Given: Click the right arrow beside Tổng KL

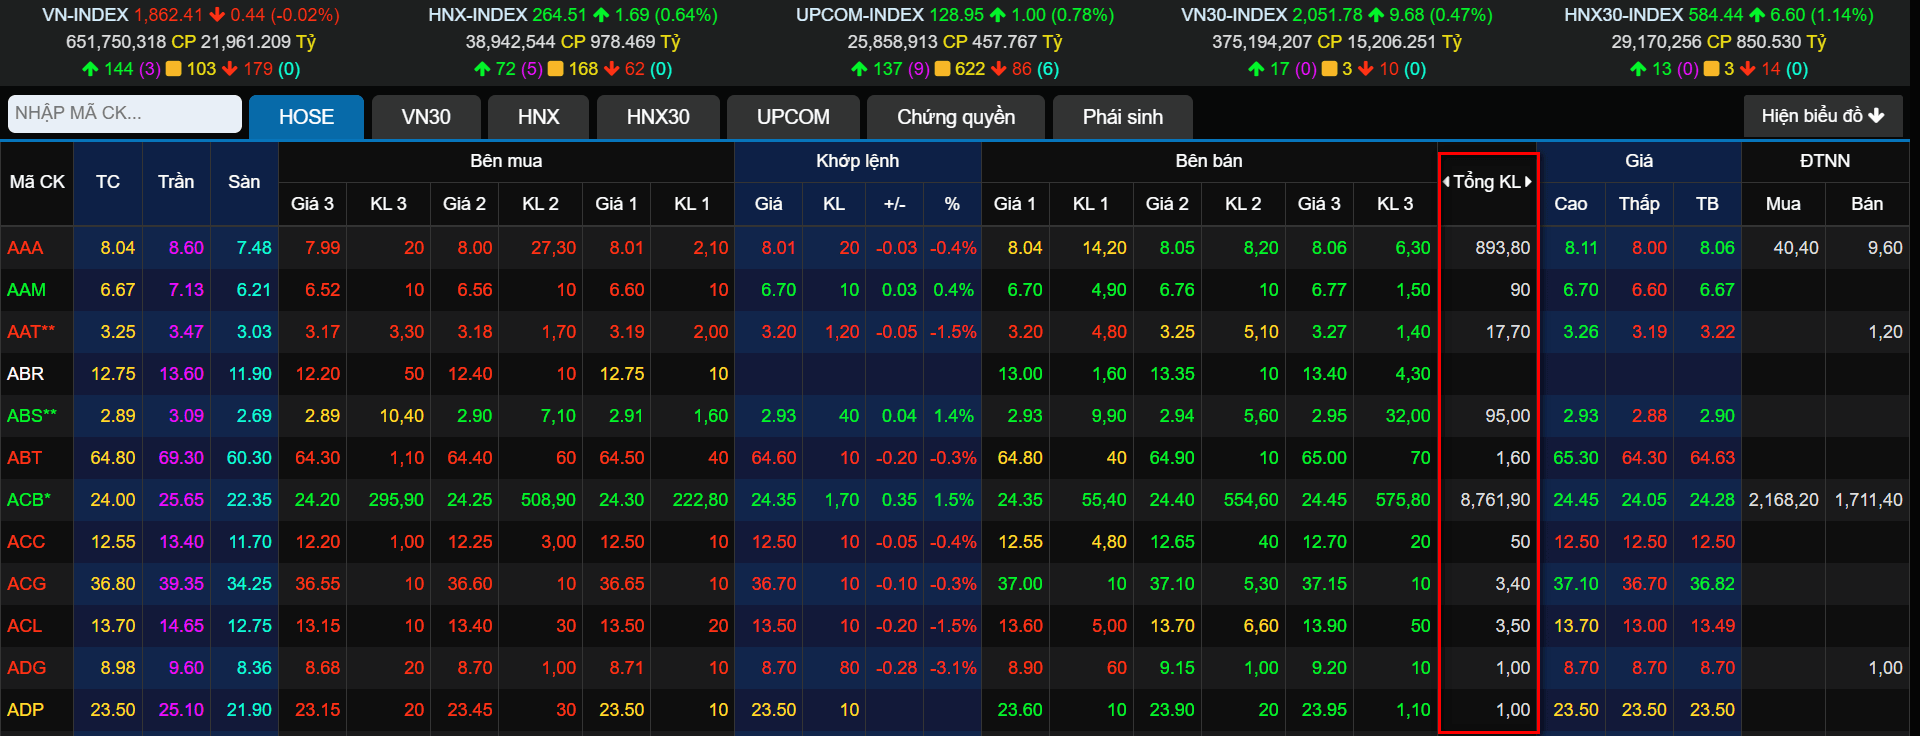Looking at the screenshot, I should [x=1528, y=182].
